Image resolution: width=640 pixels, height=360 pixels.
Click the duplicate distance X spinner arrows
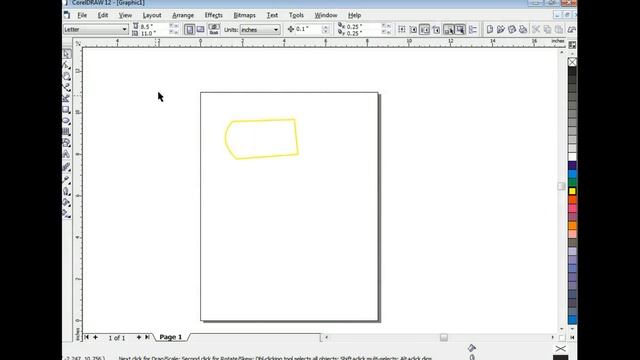click(386, 26)
